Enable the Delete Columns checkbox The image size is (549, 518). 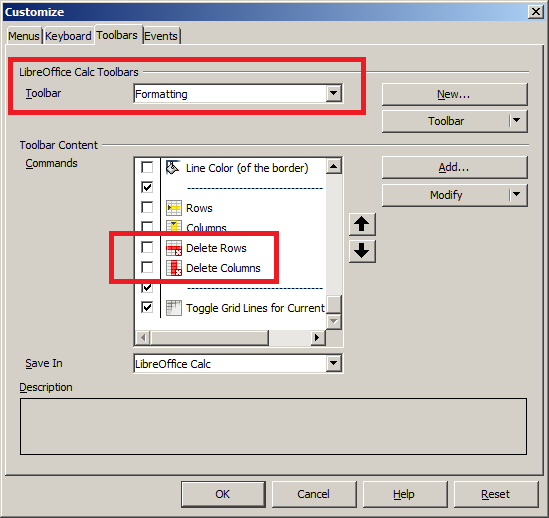tap(147, 267)
